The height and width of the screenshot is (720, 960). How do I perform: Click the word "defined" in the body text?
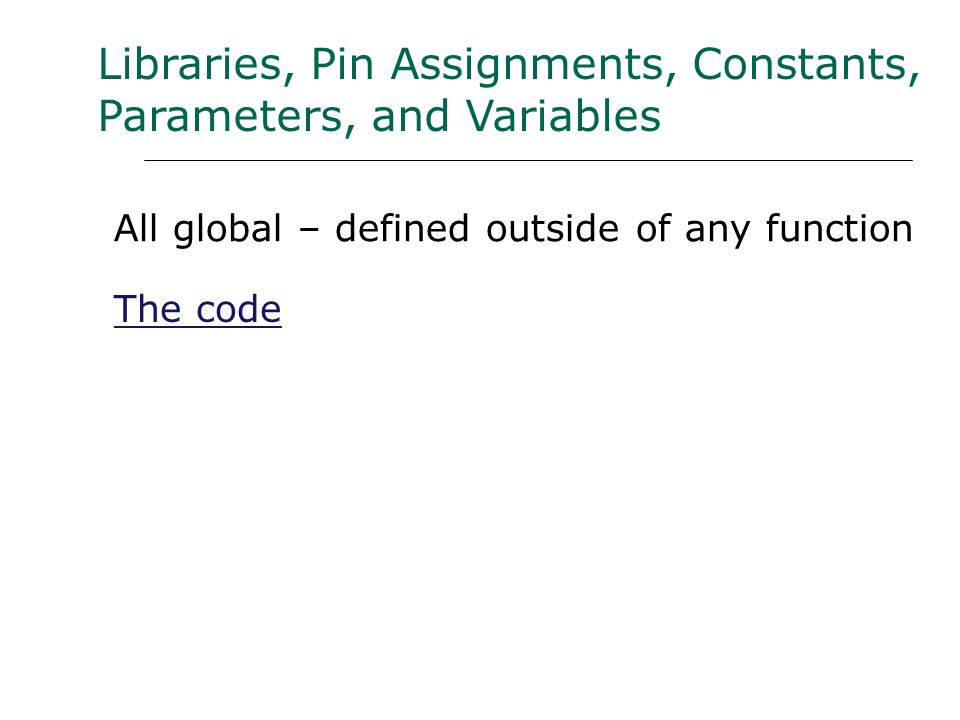coord(402,228)
